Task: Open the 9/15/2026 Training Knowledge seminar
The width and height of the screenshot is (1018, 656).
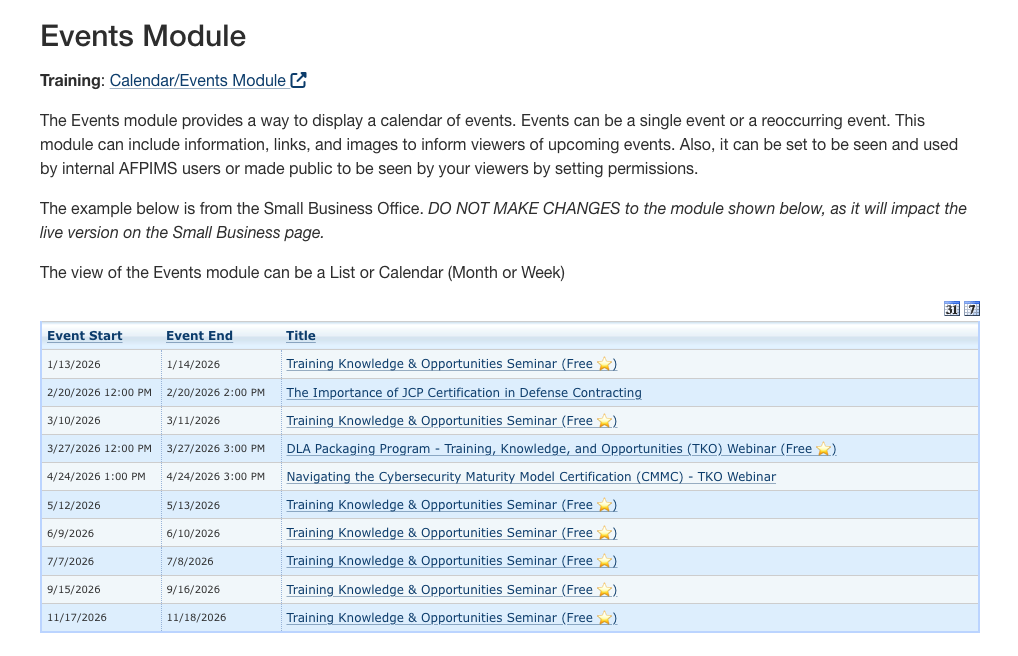Action: pyautogui.click(x=440, y=590)
